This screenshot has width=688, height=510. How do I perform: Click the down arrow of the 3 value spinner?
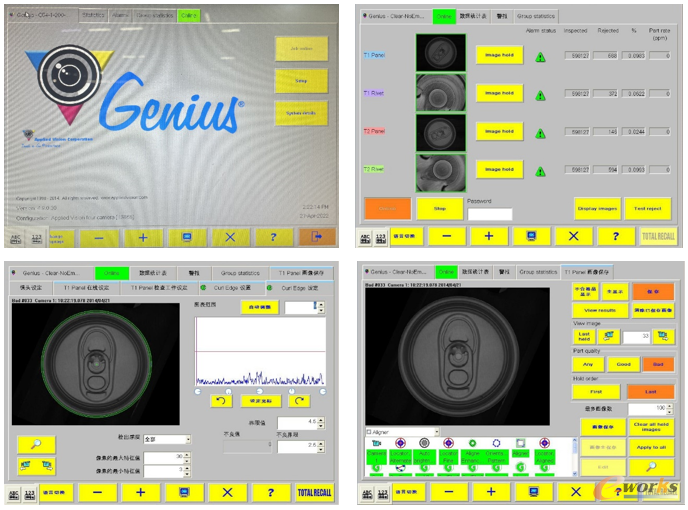tap(186, 474)
